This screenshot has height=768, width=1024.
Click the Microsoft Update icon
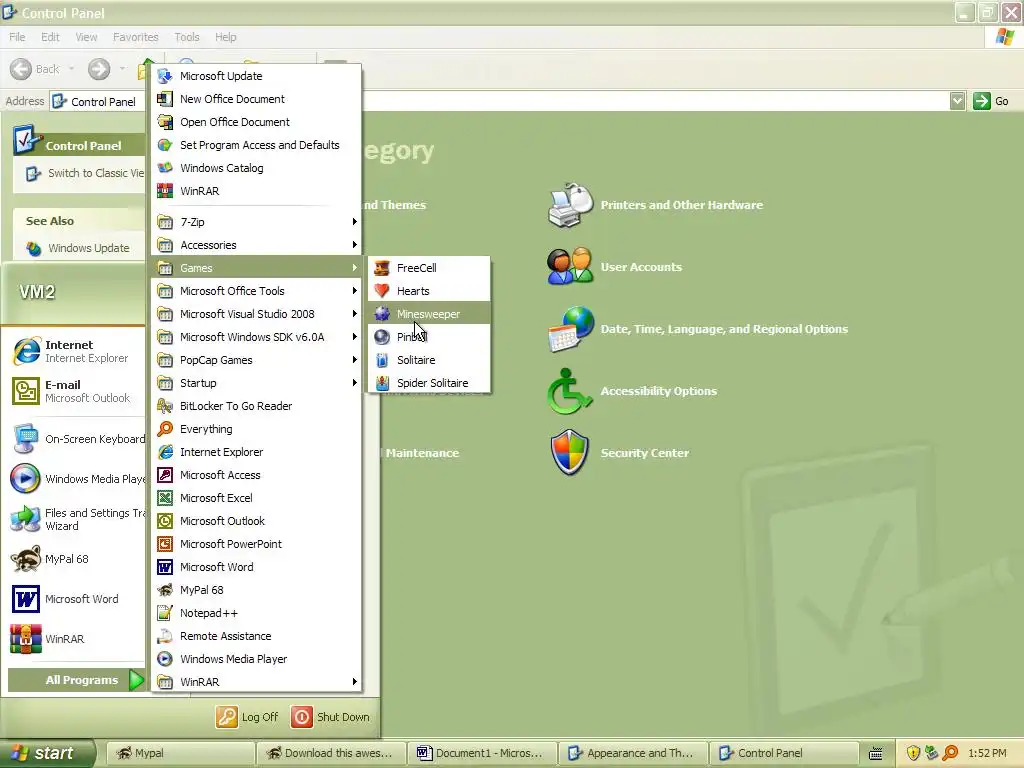[x=165, y=76]
